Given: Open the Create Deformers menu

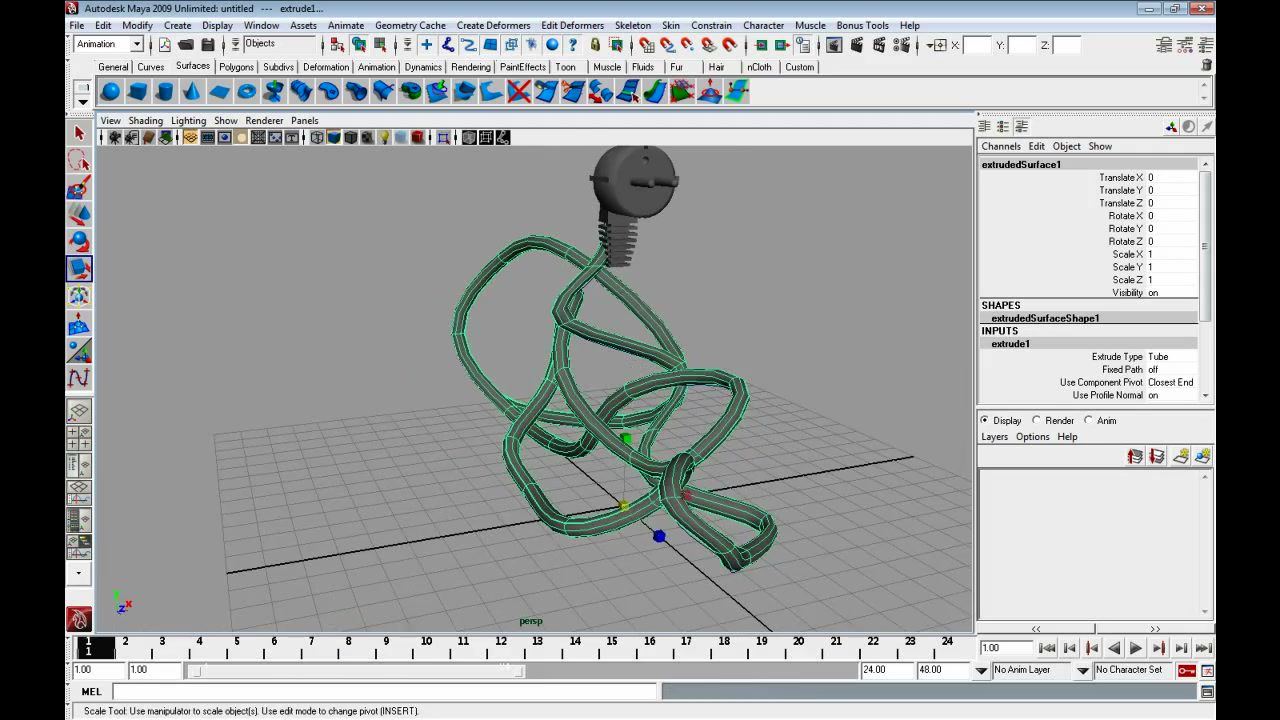Looking at the screenshot, I should tap(493, 25).
